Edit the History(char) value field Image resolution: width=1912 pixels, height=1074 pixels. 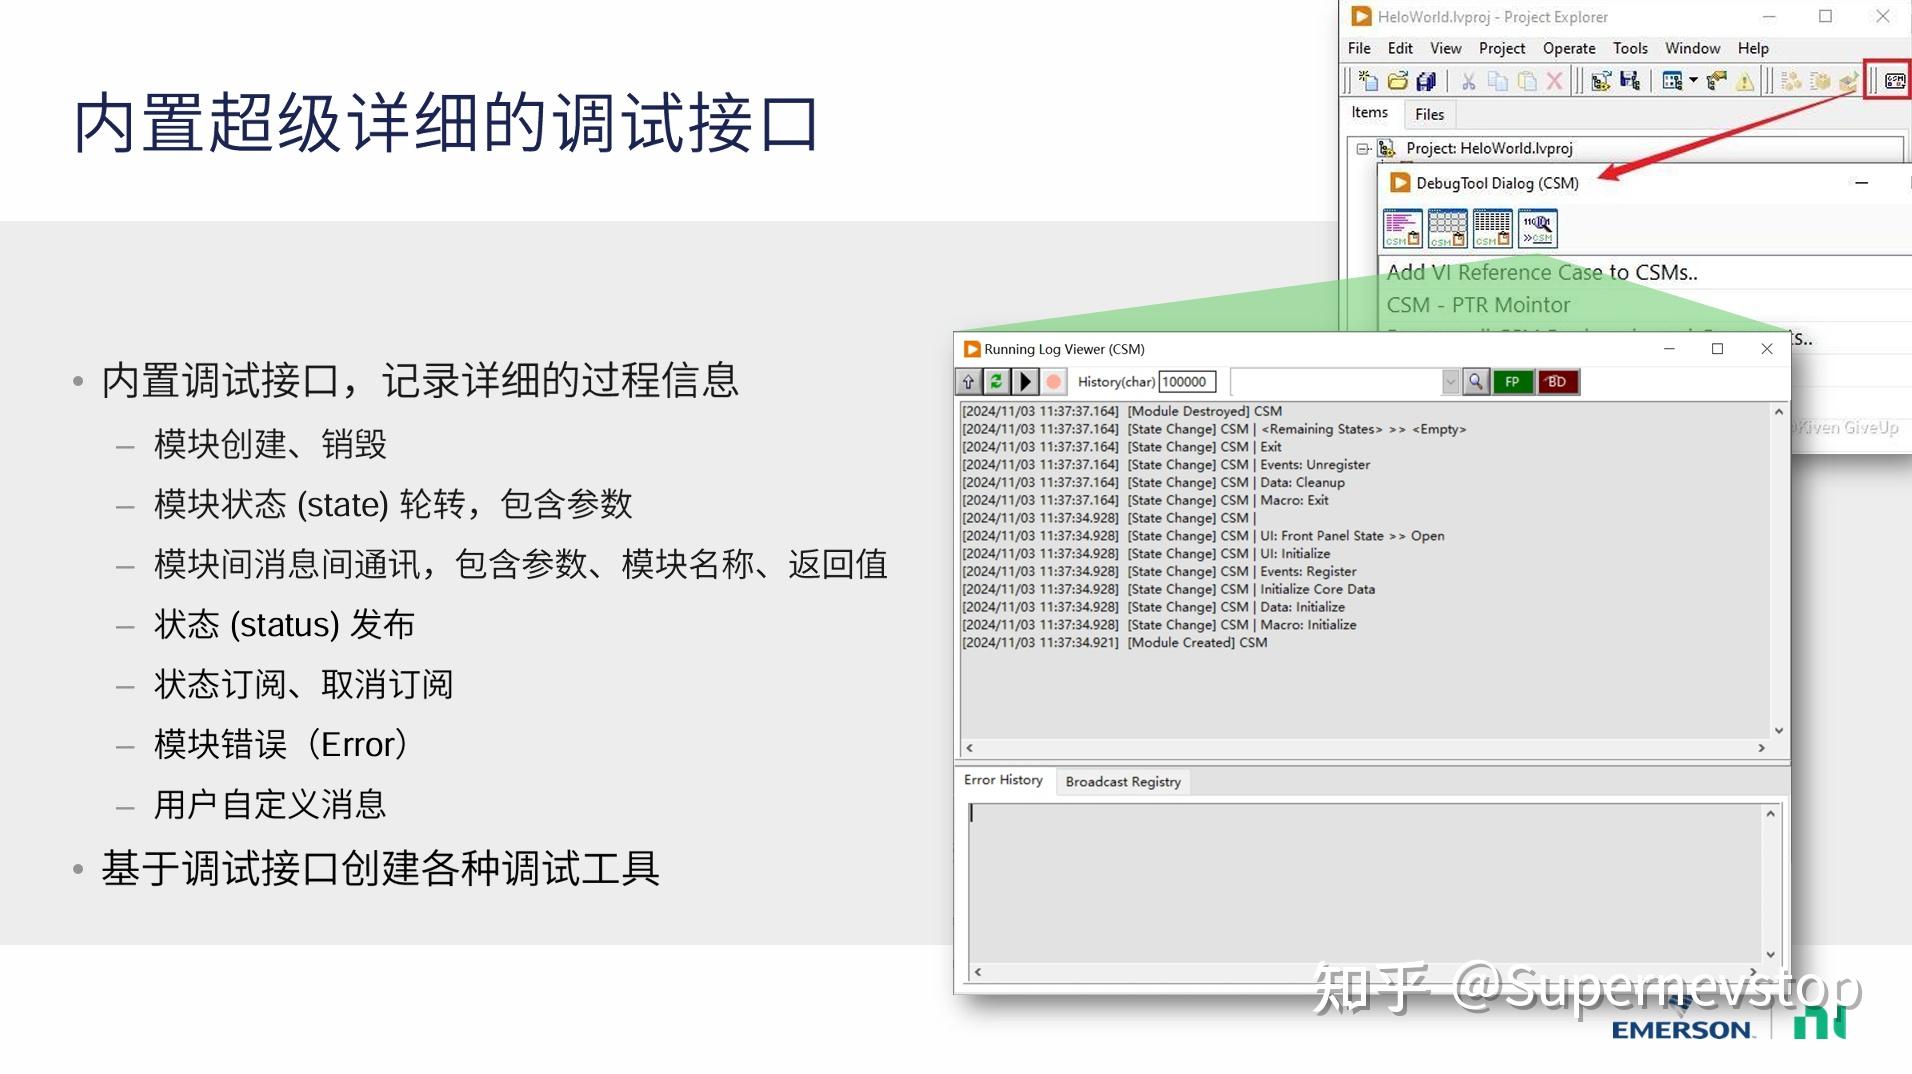[1186, 381]
